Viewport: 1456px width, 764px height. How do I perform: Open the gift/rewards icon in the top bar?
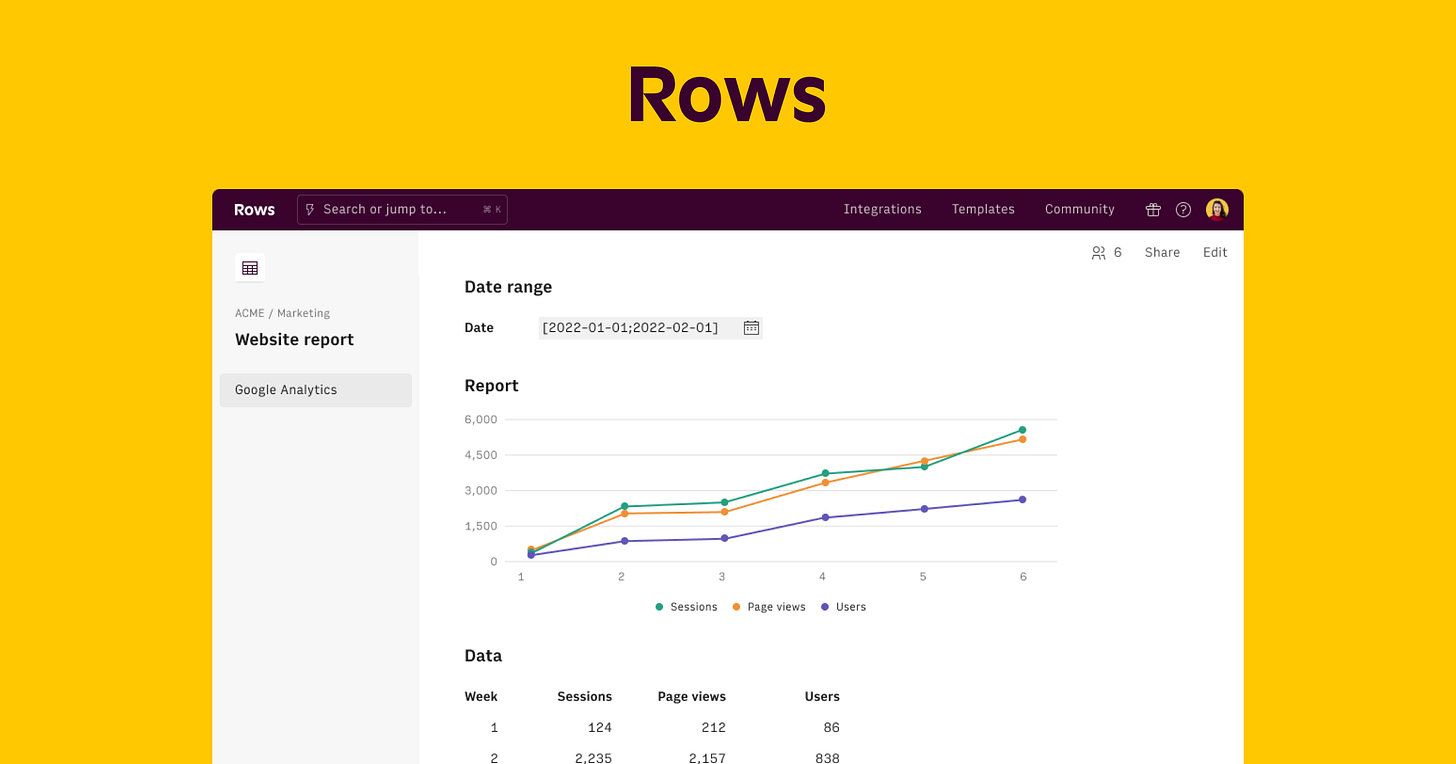point(1152,209)
